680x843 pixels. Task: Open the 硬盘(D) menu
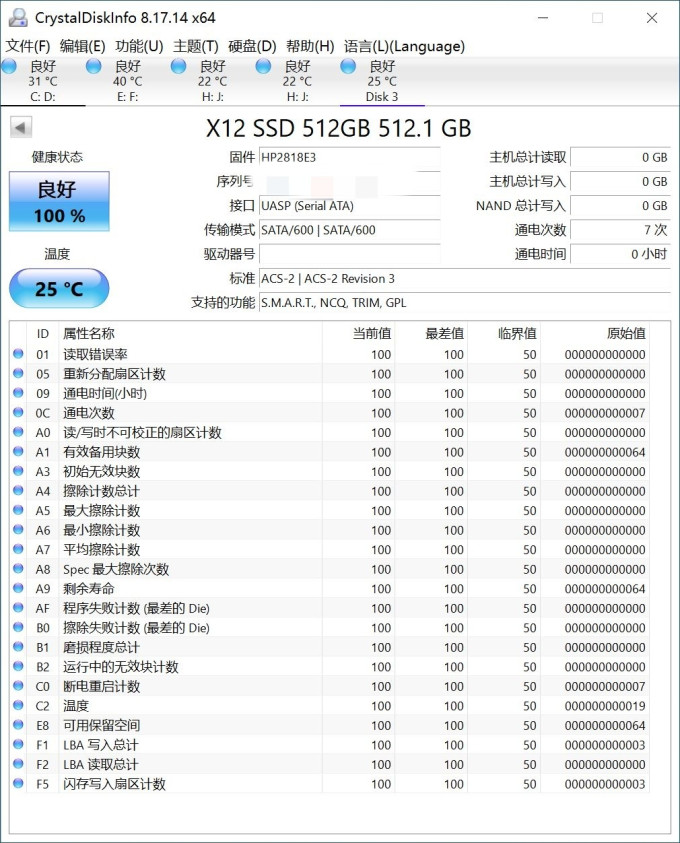point(252,46)
